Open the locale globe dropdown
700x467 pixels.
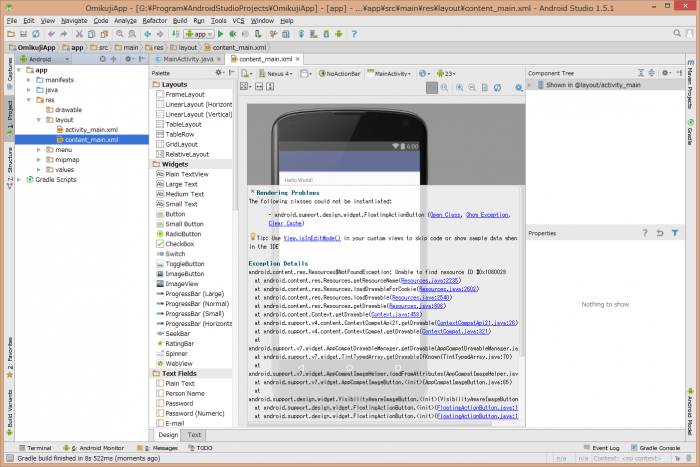click(424, 74)
